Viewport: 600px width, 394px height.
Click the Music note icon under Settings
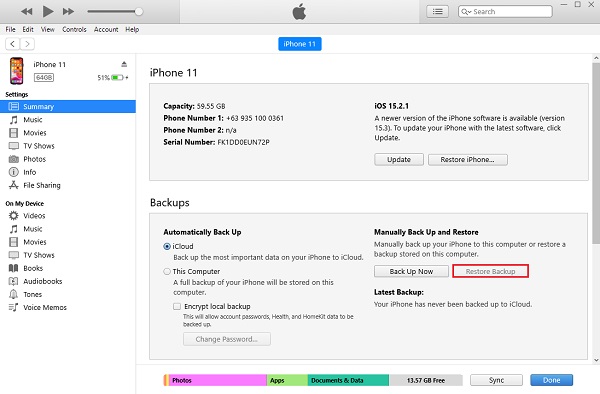point(13,120)
